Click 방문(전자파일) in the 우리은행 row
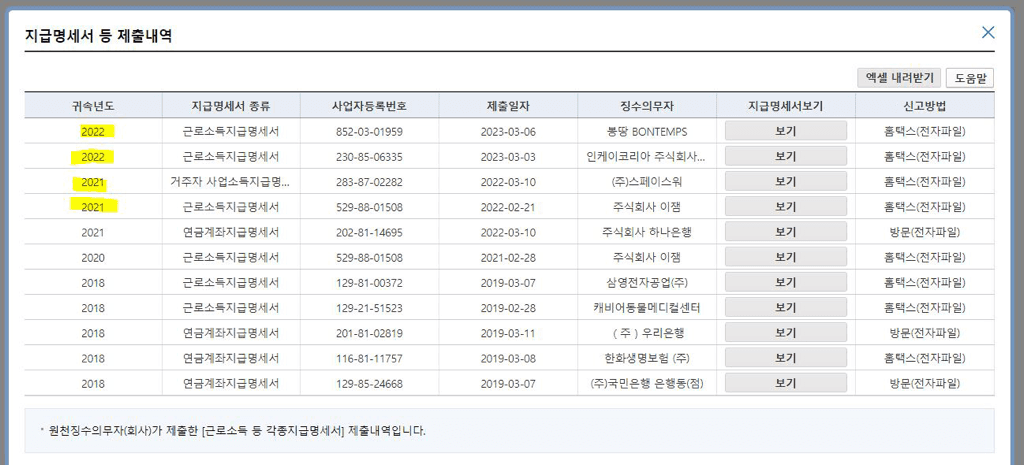 [925, 333]
